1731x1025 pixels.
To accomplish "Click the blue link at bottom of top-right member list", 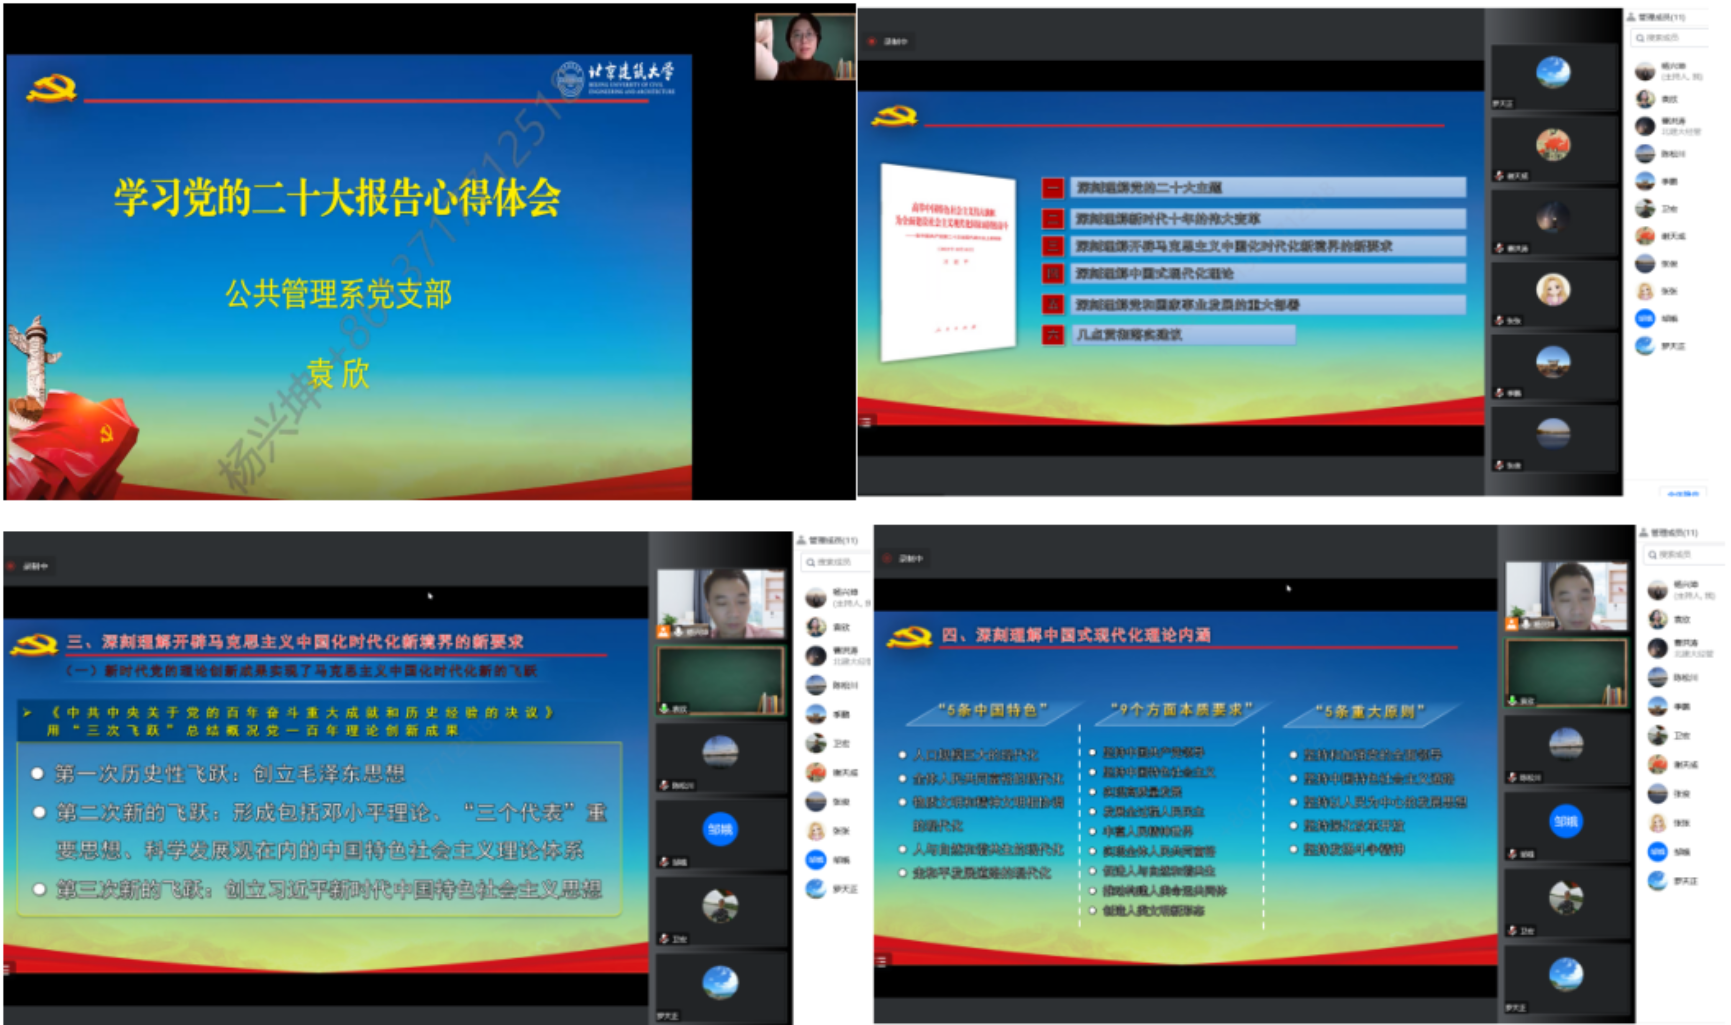I will pos(1683,493).
